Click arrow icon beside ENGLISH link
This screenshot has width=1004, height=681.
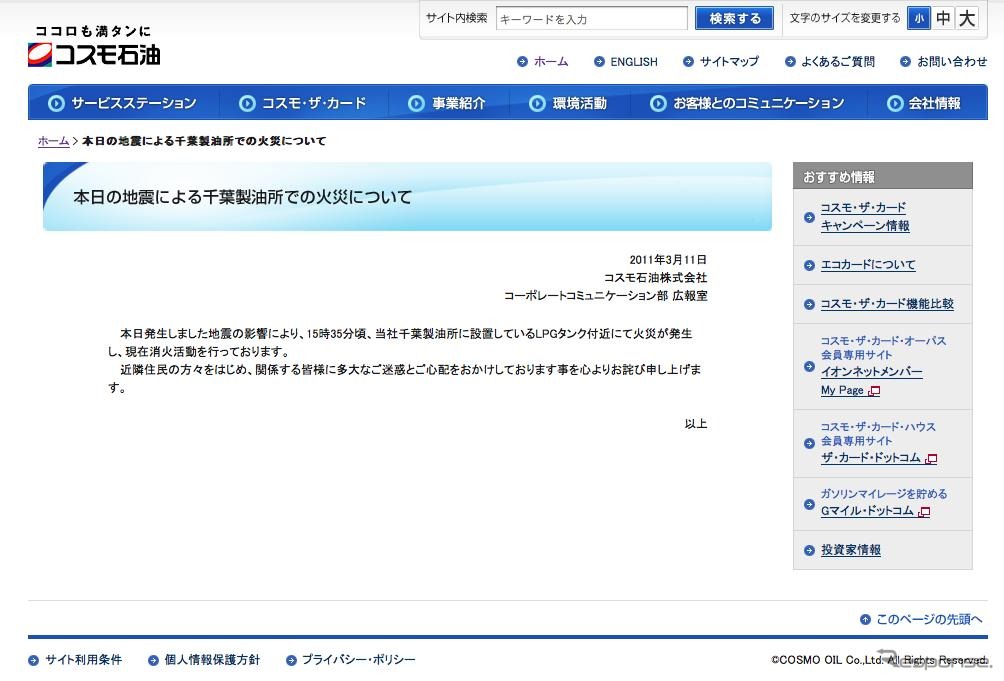click(599, 62)
